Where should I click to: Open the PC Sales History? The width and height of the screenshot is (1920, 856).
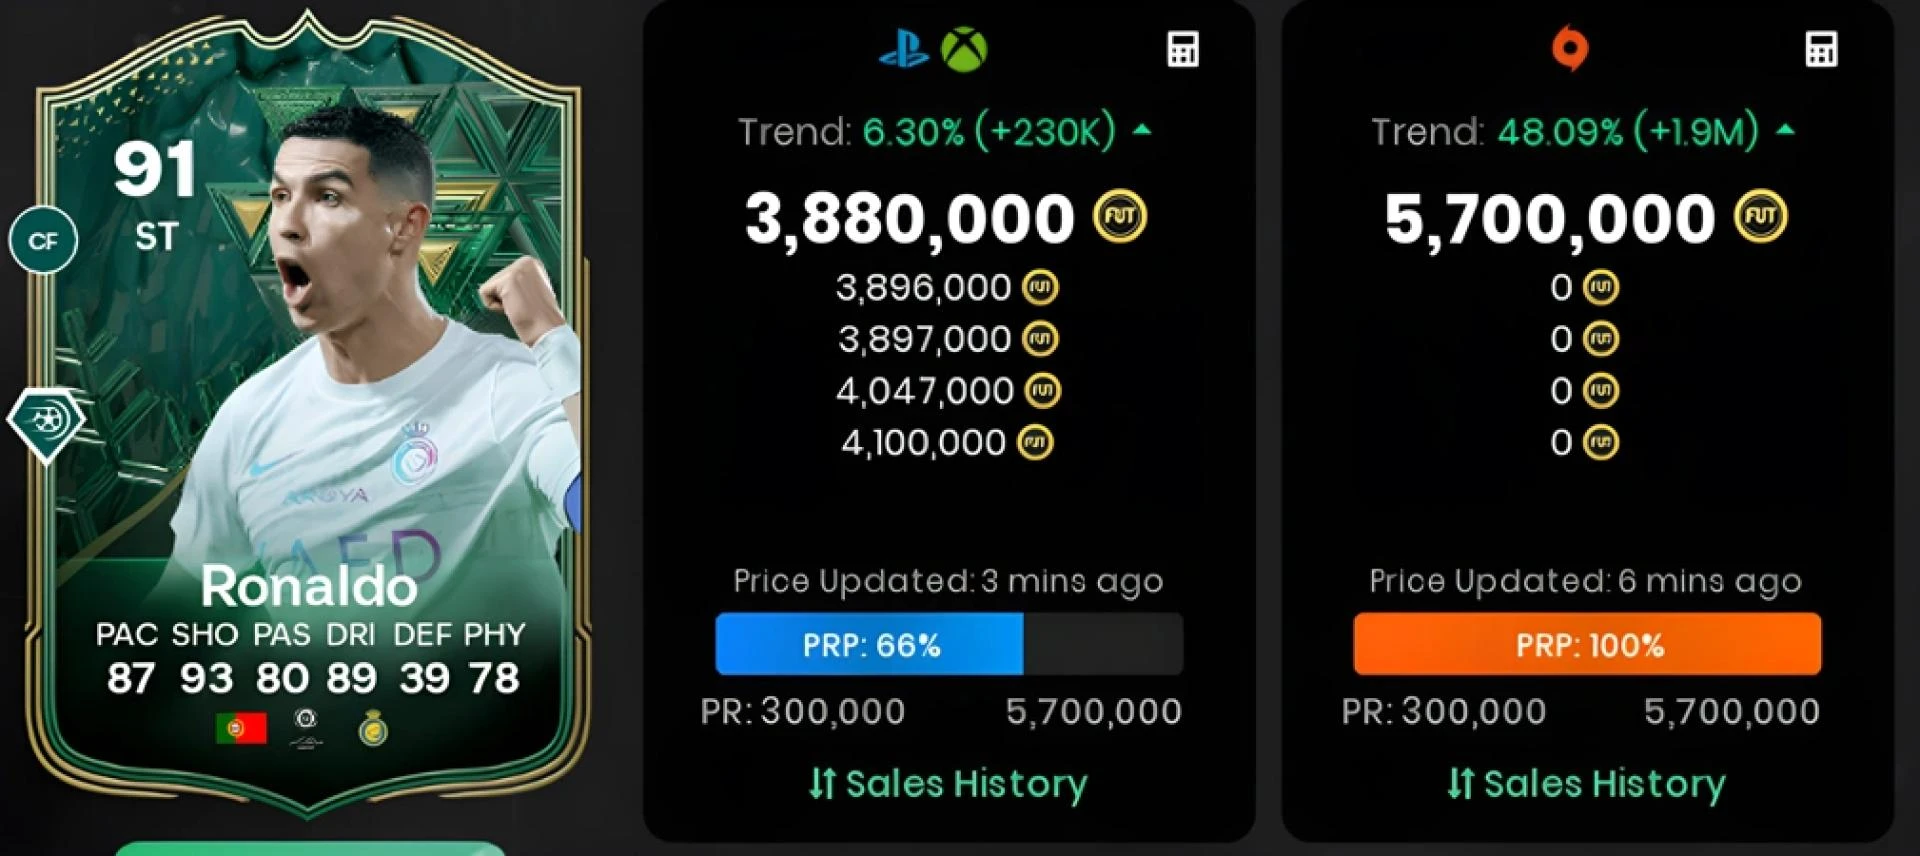pos(1586,784)
